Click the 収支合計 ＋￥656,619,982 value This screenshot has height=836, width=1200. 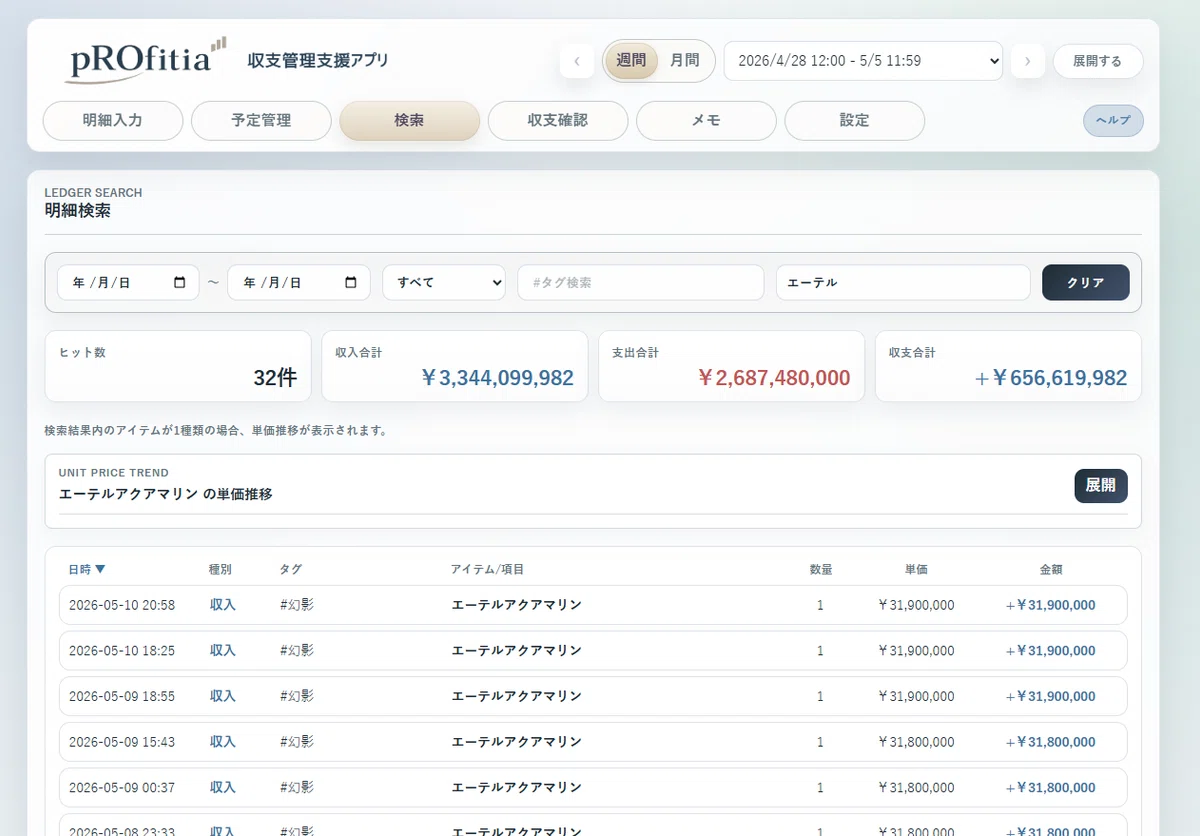click(1051, 378)
